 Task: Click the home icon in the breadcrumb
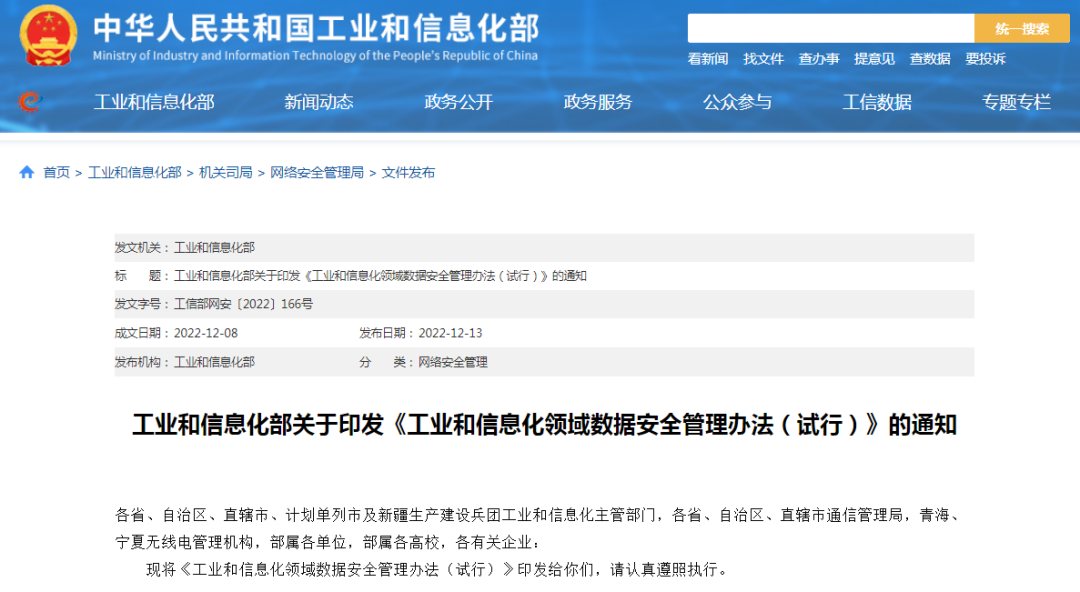point(26,172)
